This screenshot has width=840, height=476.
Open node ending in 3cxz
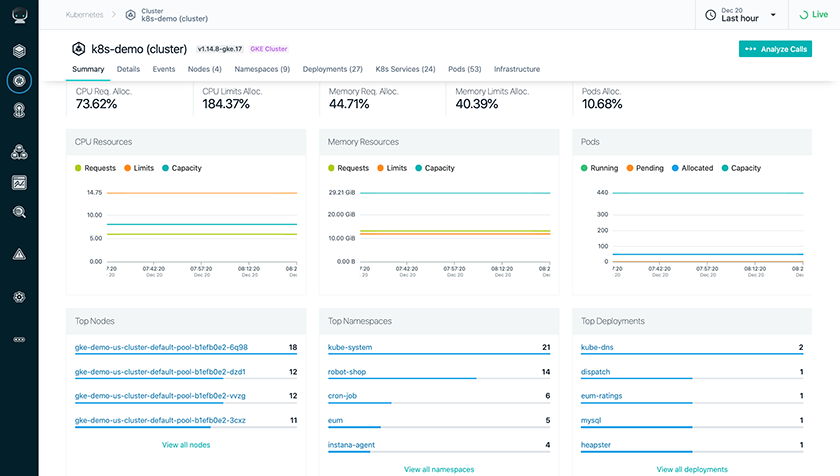pyautogui.click(x=160, y=420)
